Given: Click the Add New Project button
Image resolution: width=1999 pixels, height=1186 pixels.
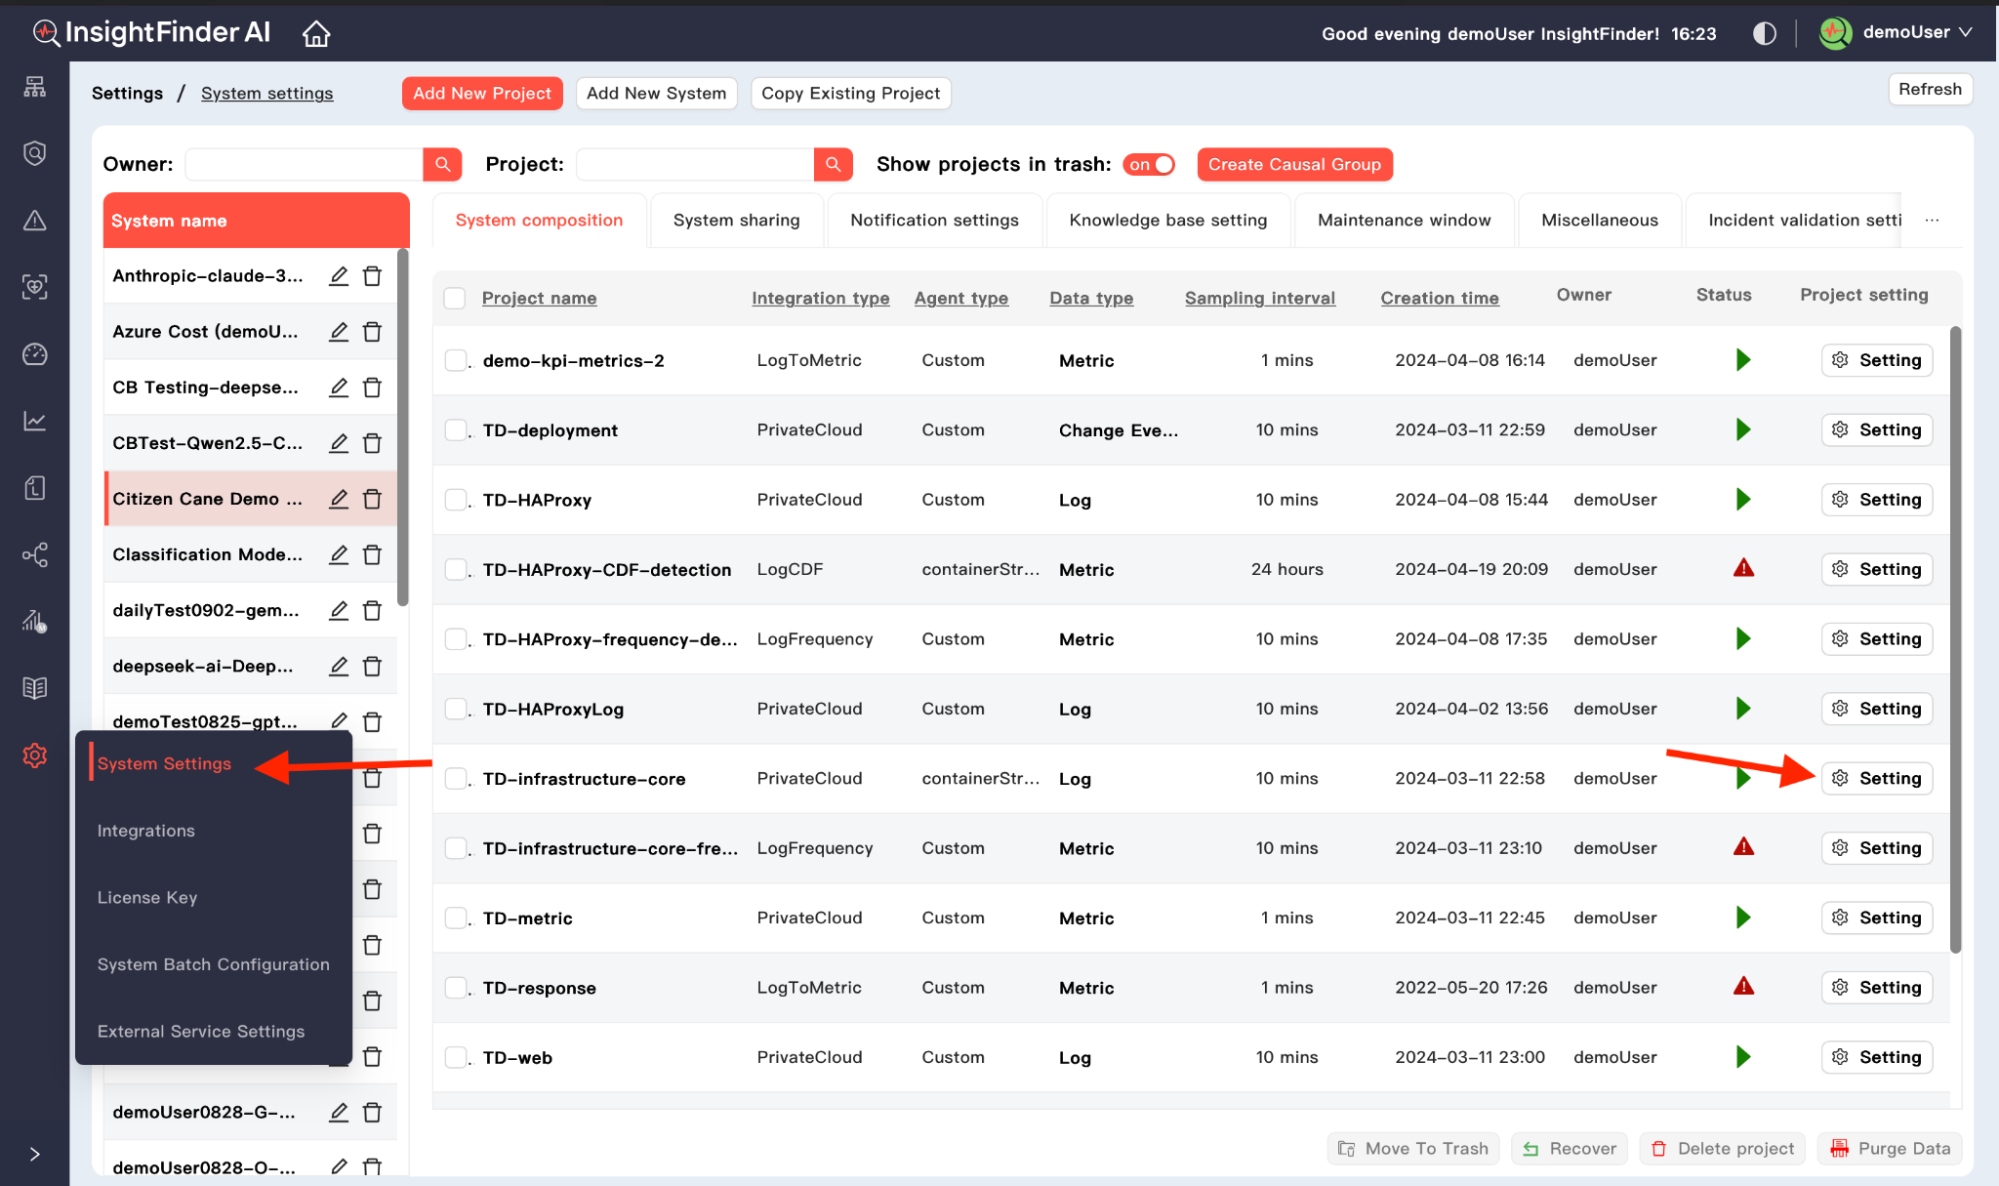Looking at the screenshot, I should (482, 93).
